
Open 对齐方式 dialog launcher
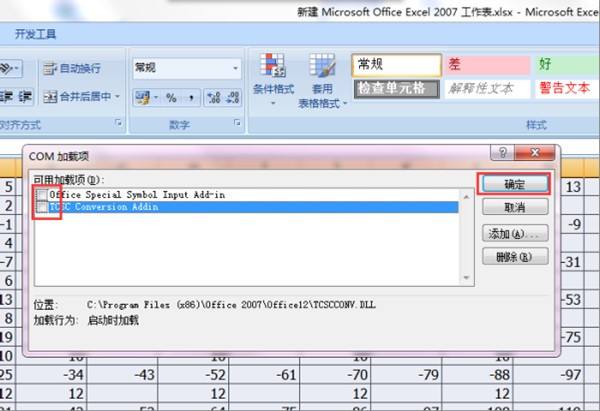coord(119,123)
